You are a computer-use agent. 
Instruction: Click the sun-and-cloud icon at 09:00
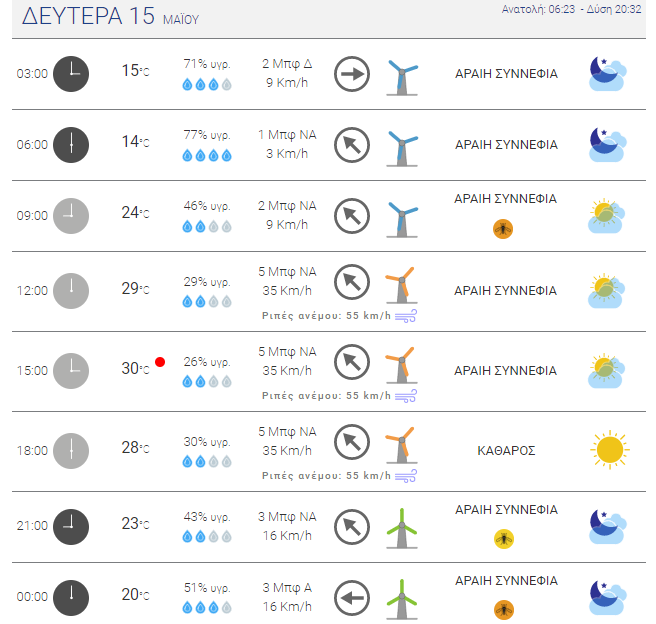[607, 216]
